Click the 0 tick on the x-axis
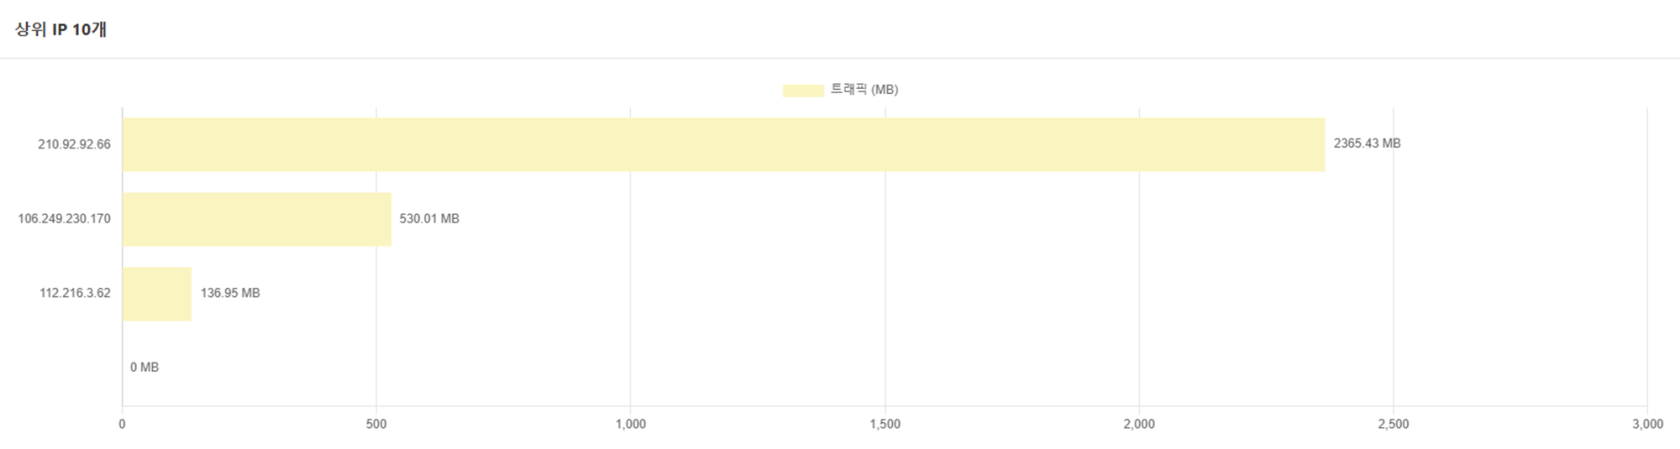 (122, 424)
